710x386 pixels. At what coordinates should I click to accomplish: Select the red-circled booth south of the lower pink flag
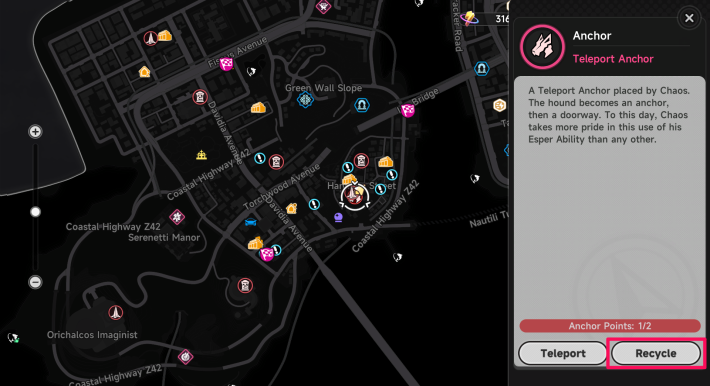pyautogui.click(x=245, y=286)
